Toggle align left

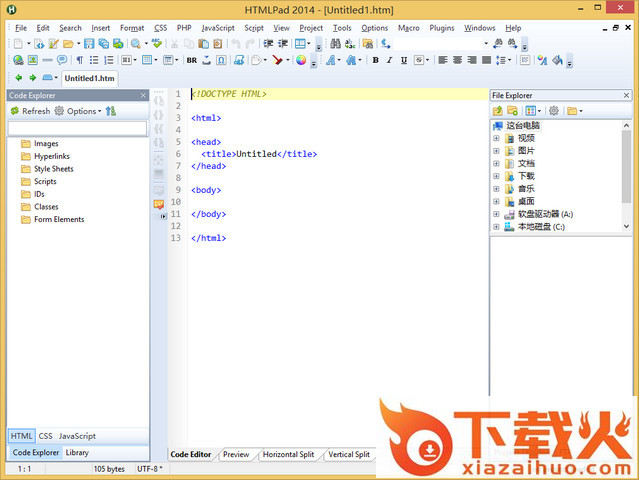coord(443,60)
